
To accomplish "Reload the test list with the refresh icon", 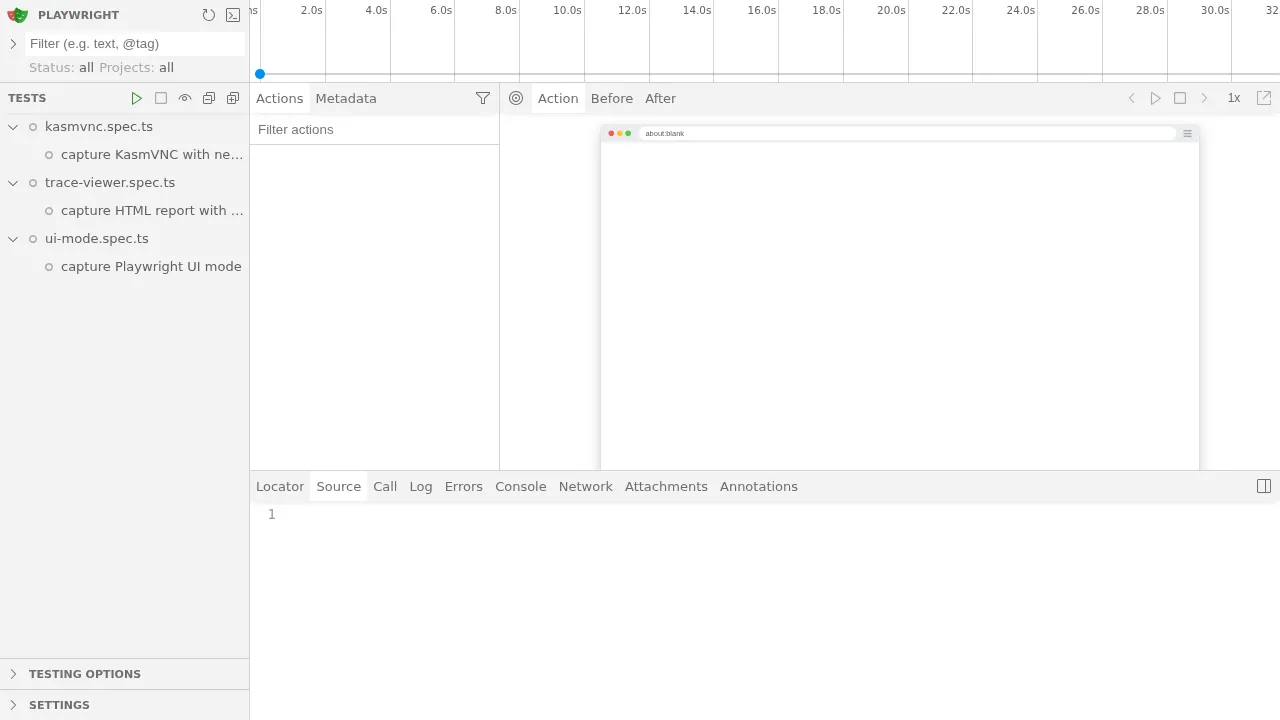I will (x=209, y=14).
